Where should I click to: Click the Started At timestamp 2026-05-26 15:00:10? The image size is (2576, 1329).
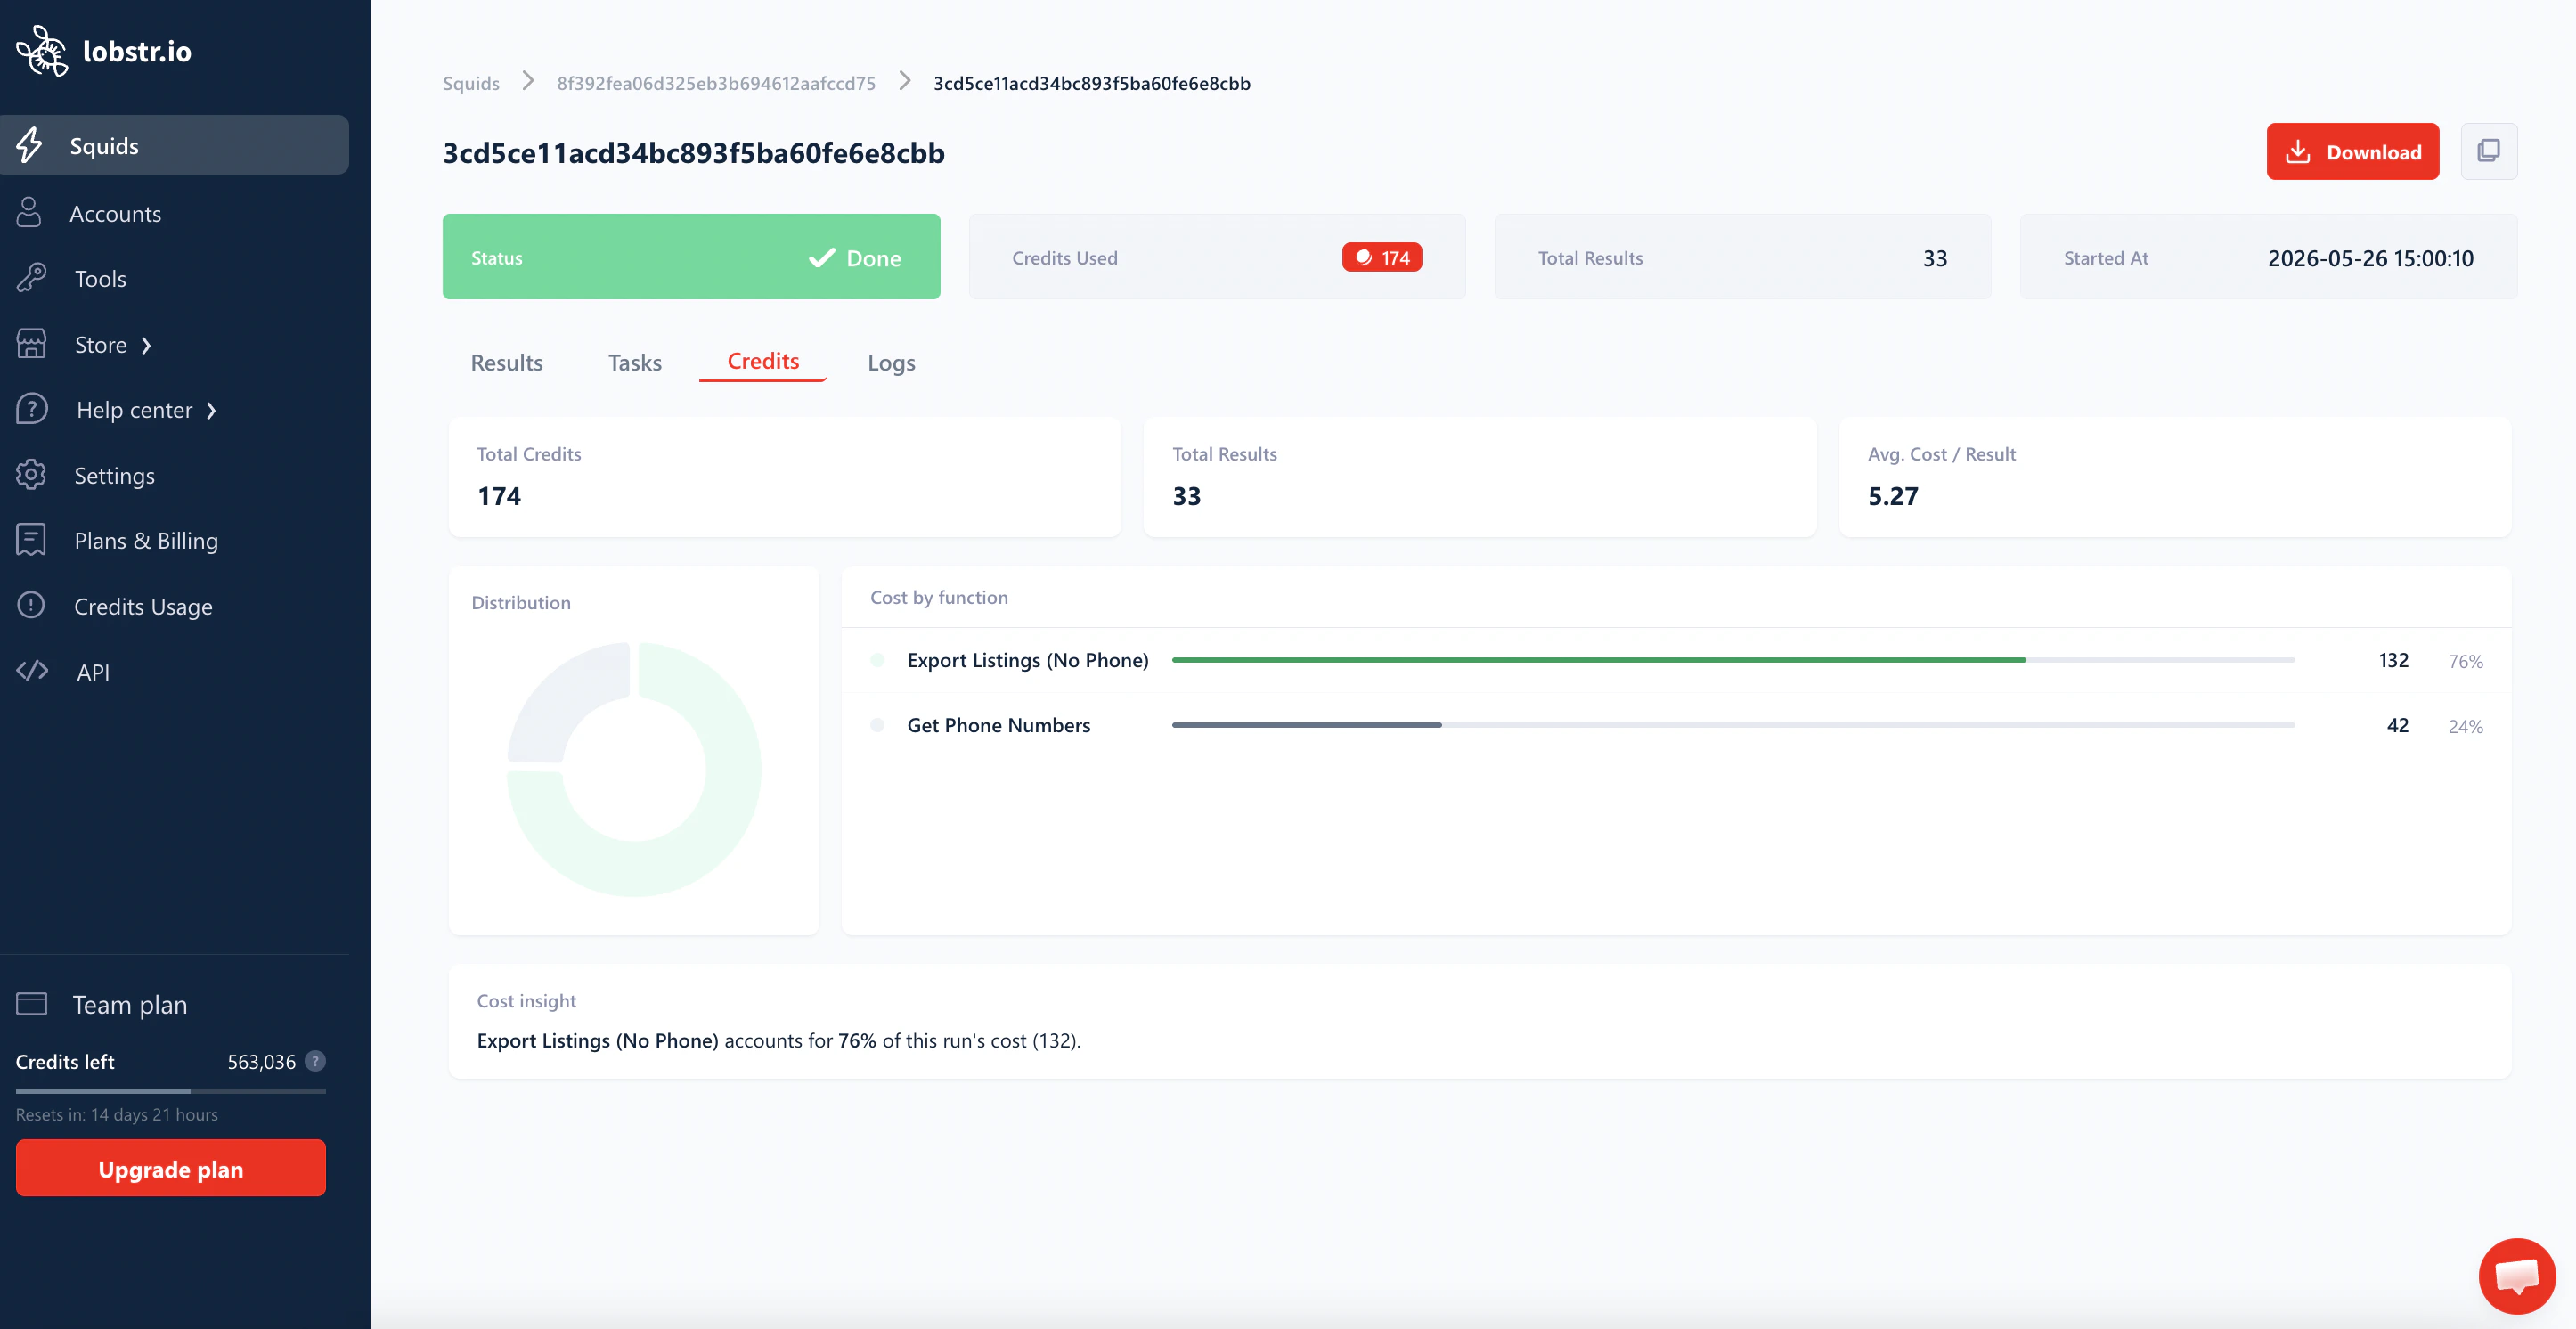(2370, 258)
